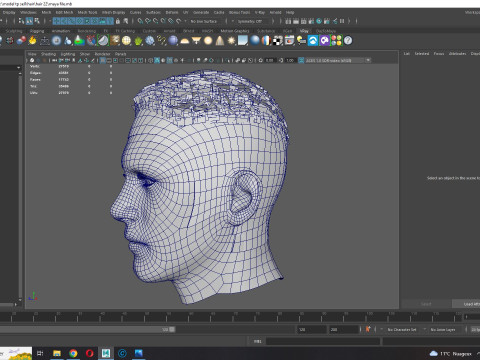Toggle the first highlighted selection mask icon
Viewport: 480px width, 360px height.
[x=57, y=21]
